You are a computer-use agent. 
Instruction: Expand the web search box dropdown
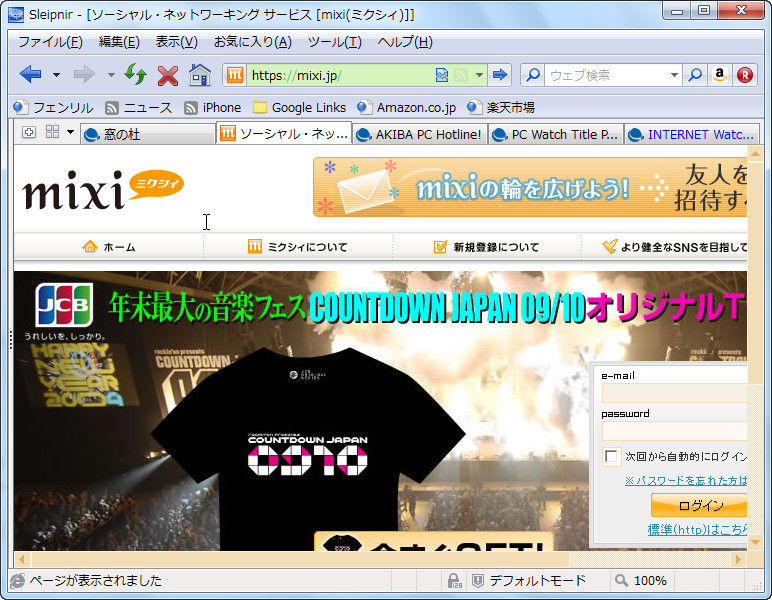pos(674,75)
